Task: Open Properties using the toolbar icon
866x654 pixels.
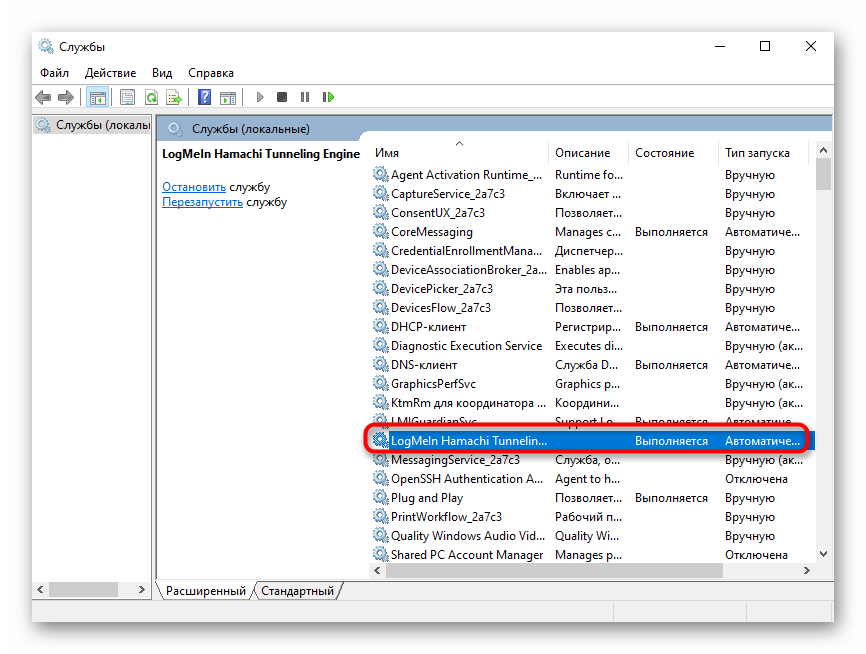Action: click(127, 97)
